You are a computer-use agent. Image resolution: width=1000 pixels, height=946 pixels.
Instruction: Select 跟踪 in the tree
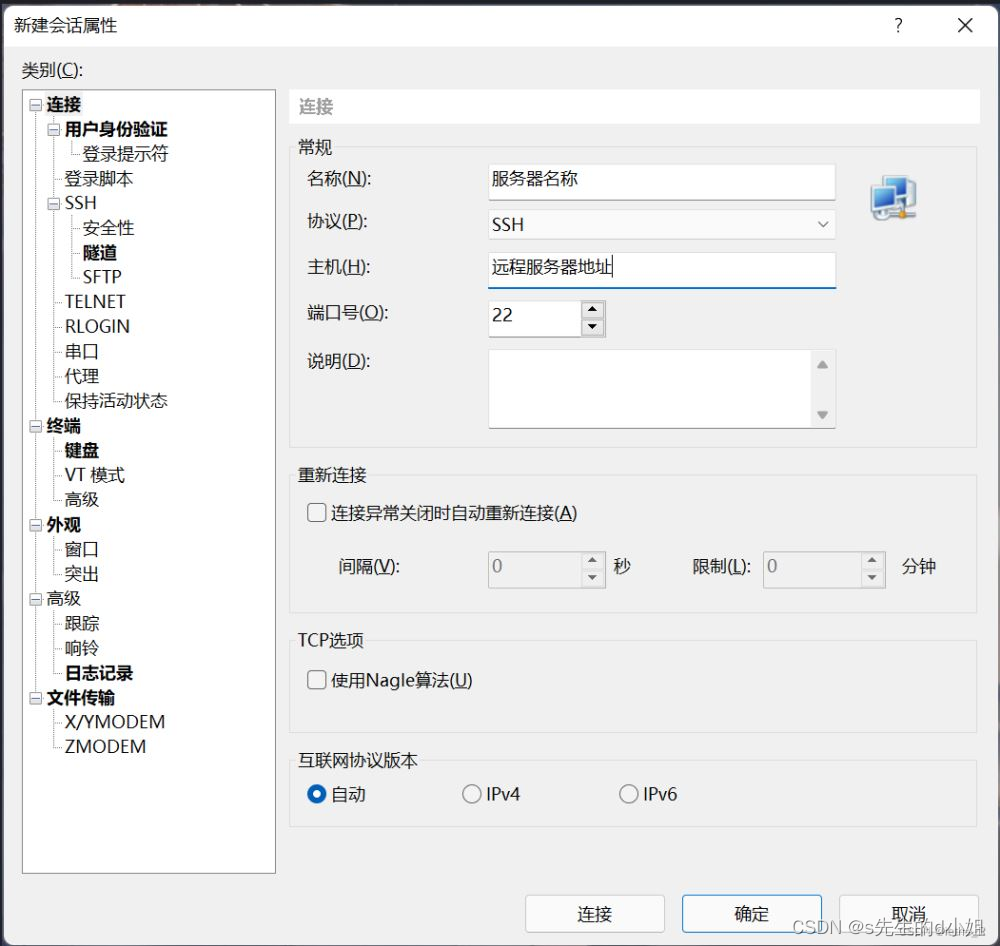(82, 623)
